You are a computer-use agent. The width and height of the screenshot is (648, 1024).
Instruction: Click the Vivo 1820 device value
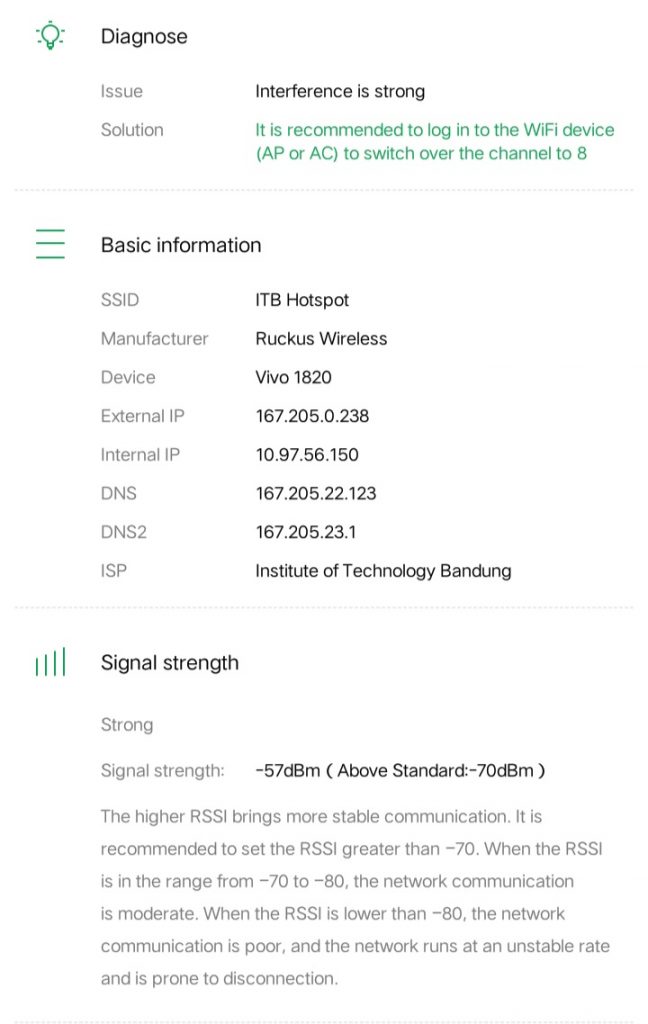(x=293, y=378)
